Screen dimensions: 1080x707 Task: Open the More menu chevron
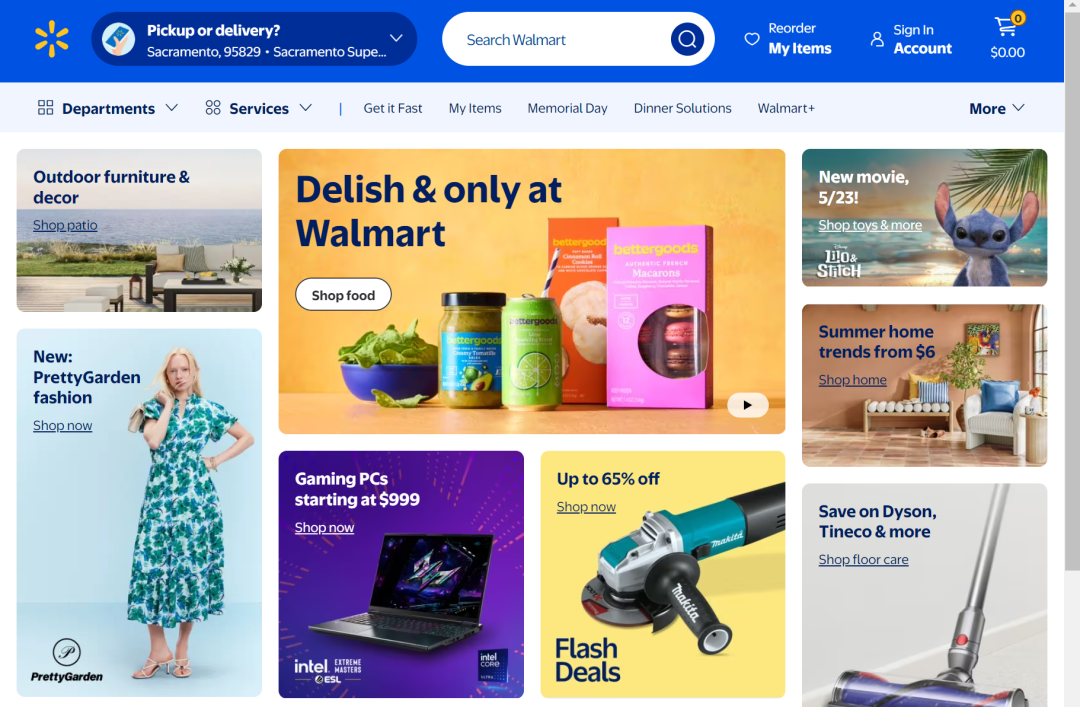[x=1019, y=107]
